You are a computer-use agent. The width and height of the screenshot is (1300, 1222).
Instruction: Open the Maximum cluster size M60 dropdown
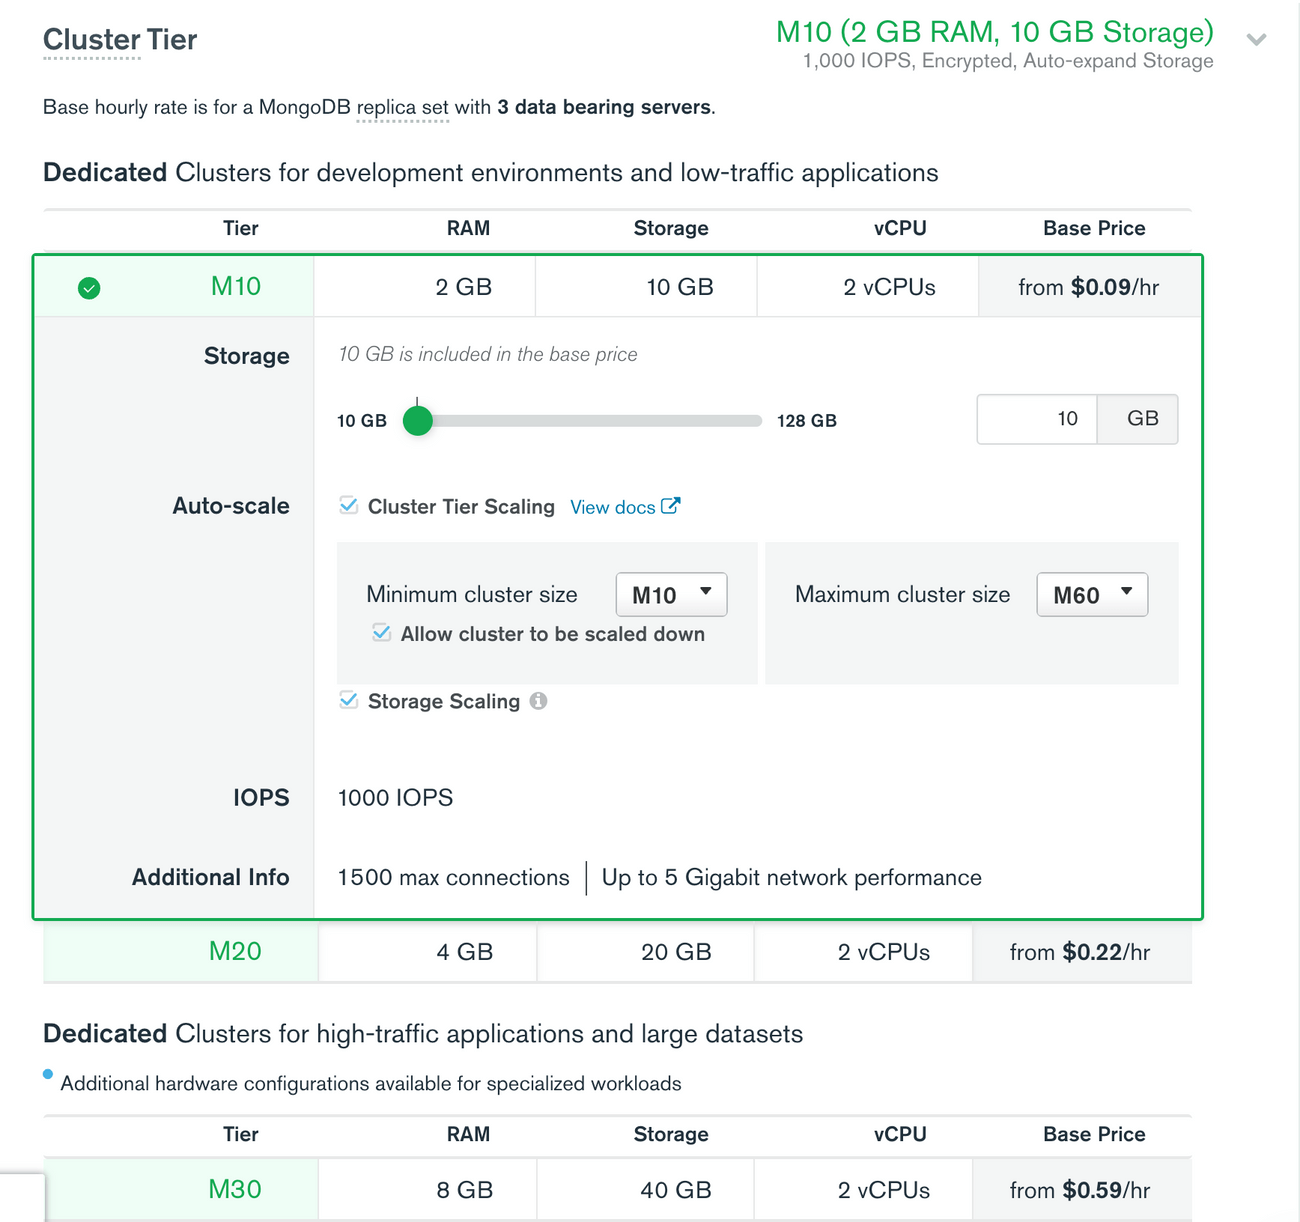coord(1091,594)
